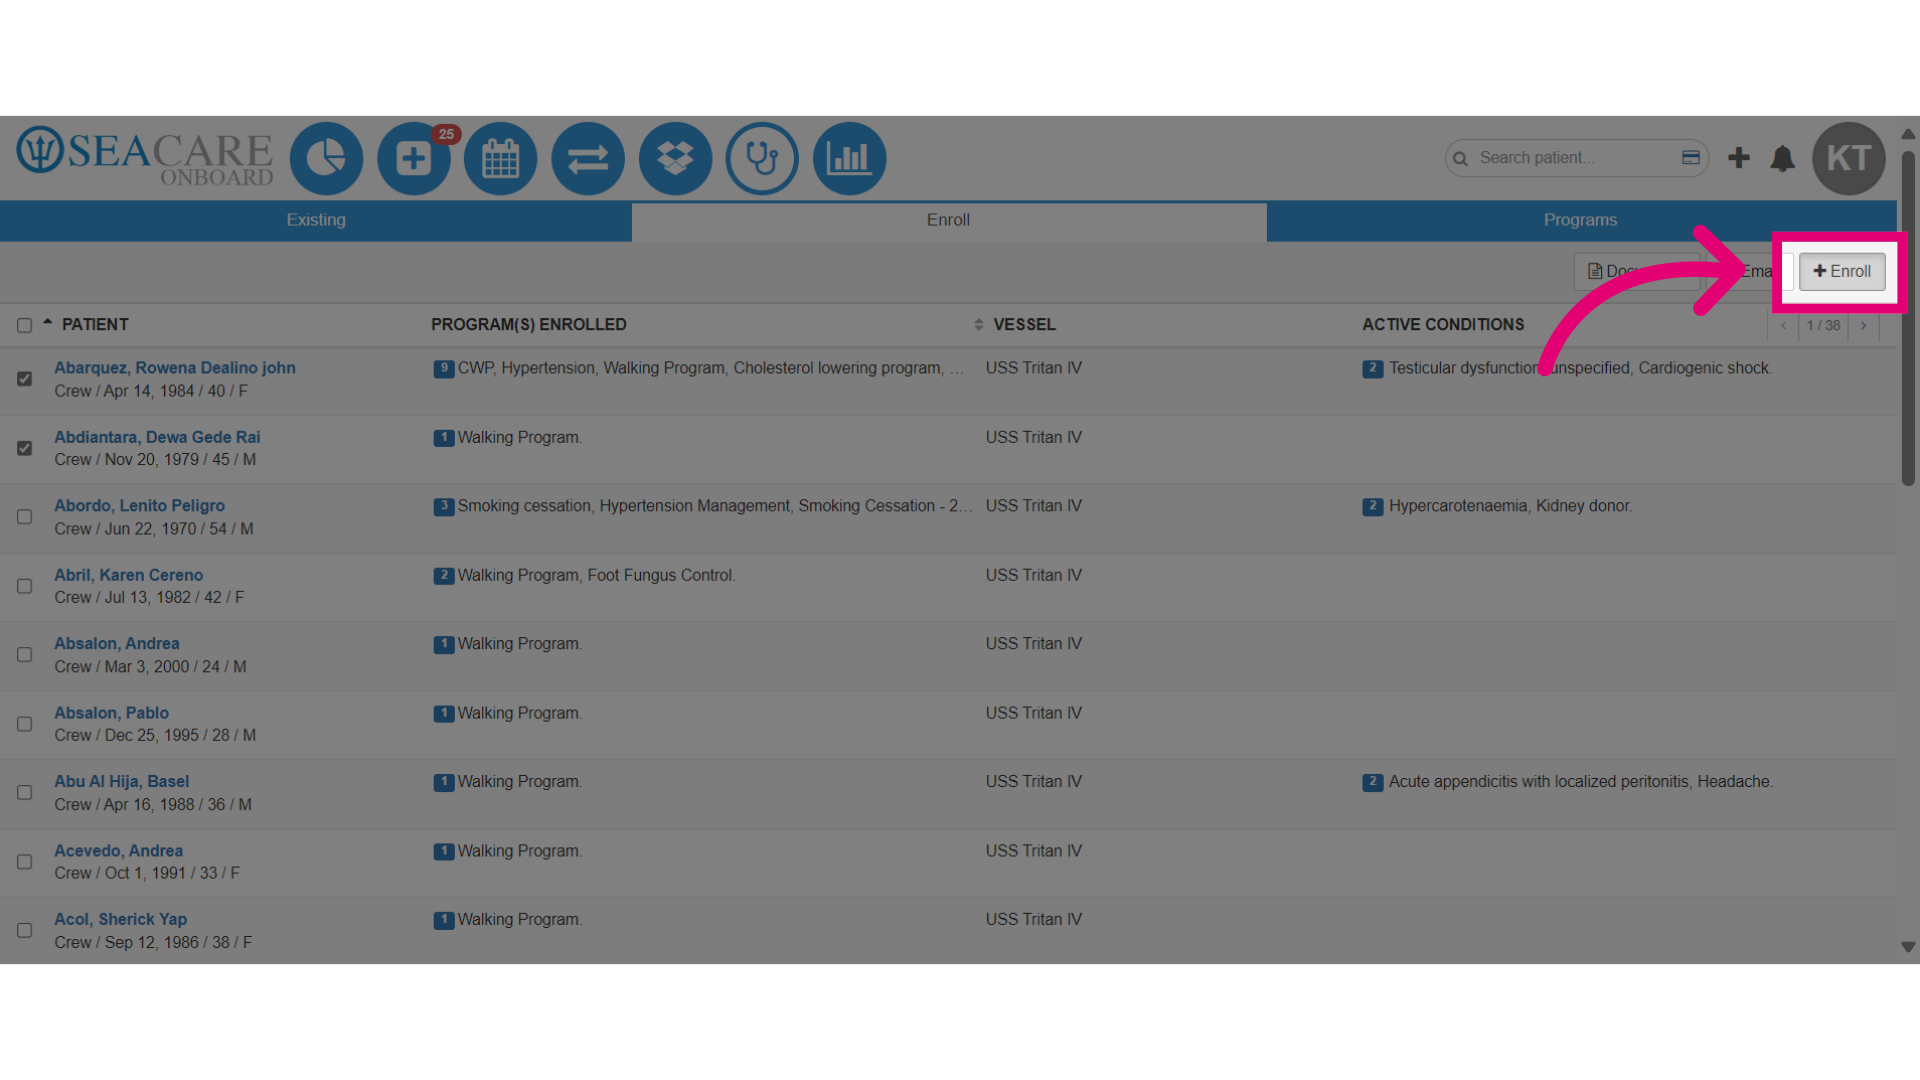
Task: Open patient Abril, Karen Cereno
Action: 128,575
